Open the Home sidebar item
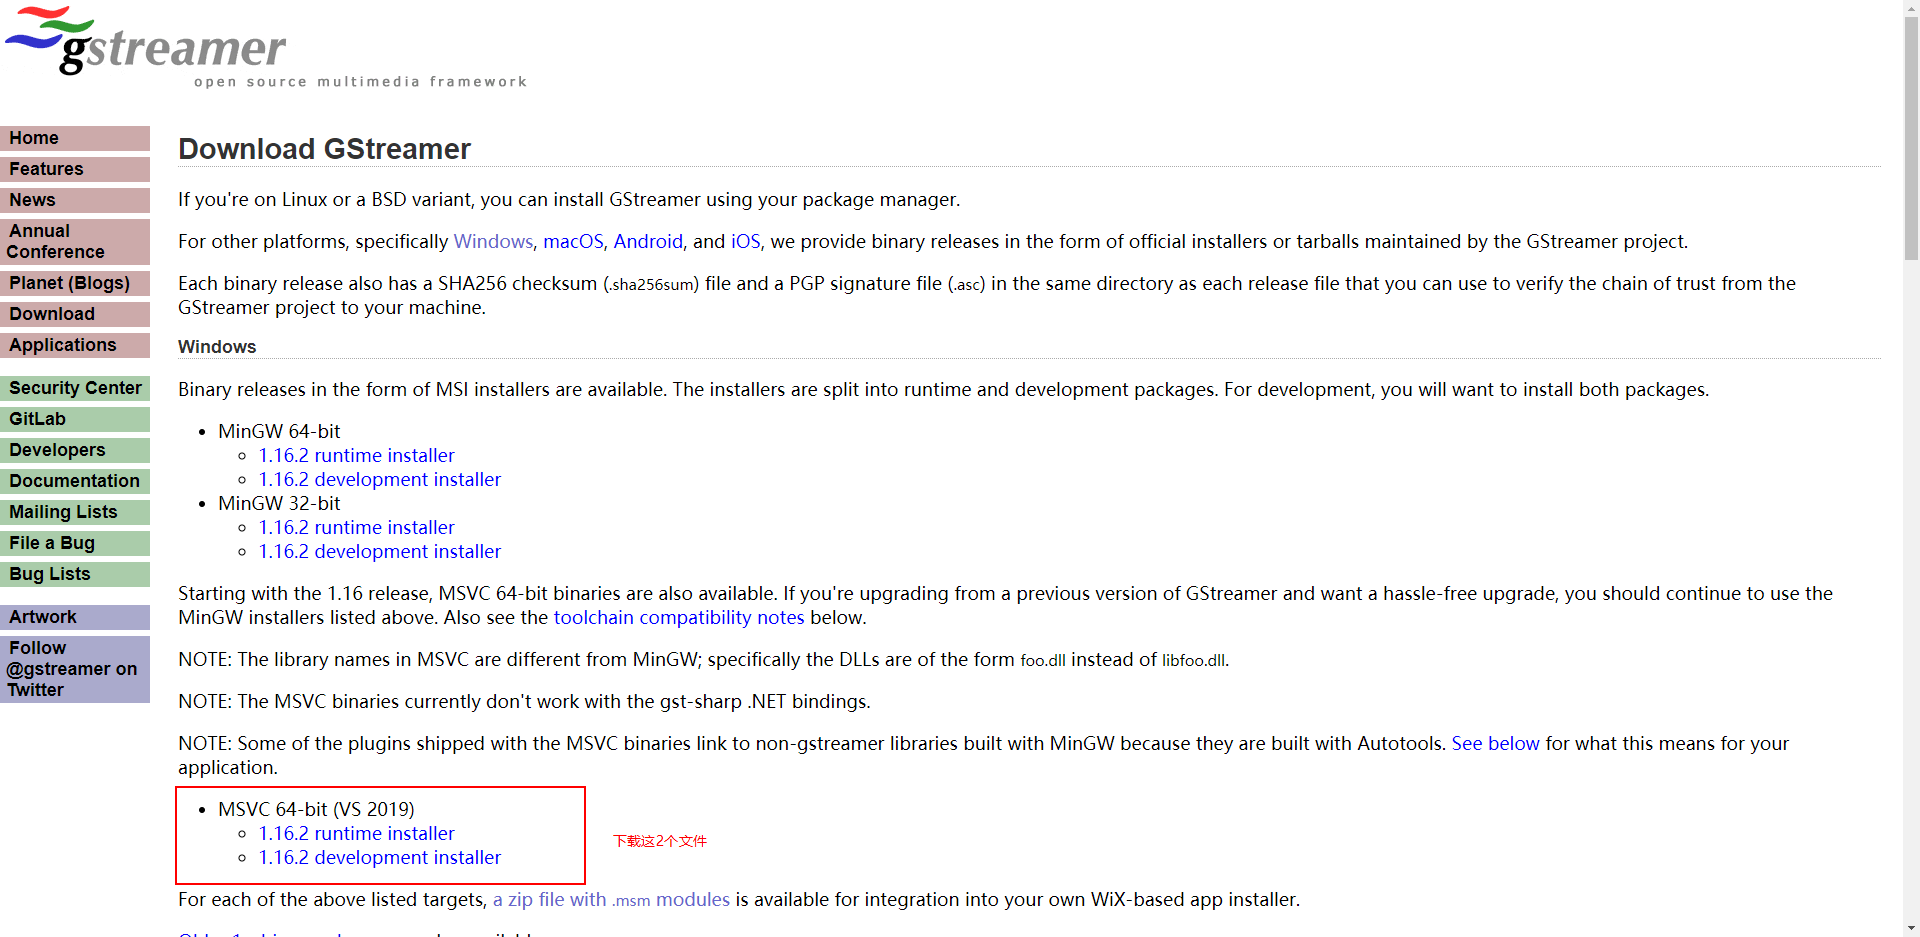This screenshot has height=937, width=1920. pyautogui.click(x=75, y=138)
